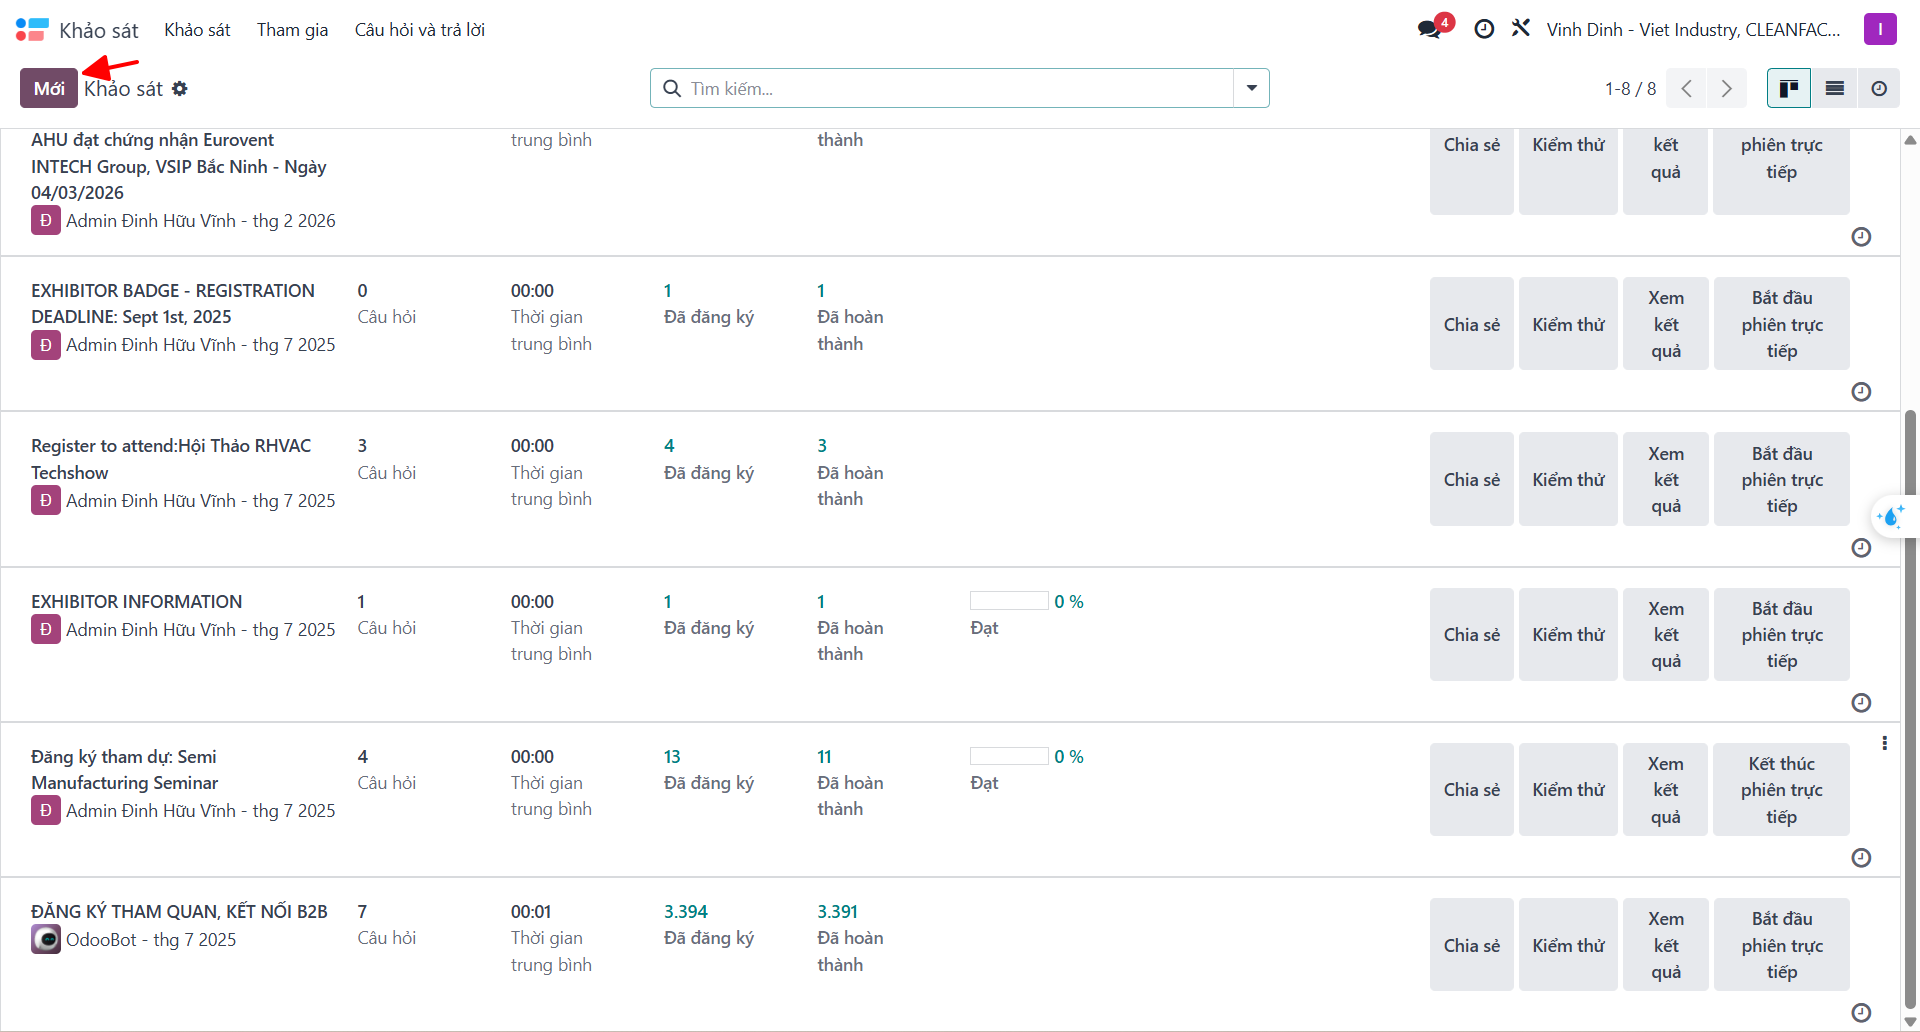Click the vertical scrollbar thumb
The width and height of the screenshot is (1920, 1032).
(x=1910, y=708)
